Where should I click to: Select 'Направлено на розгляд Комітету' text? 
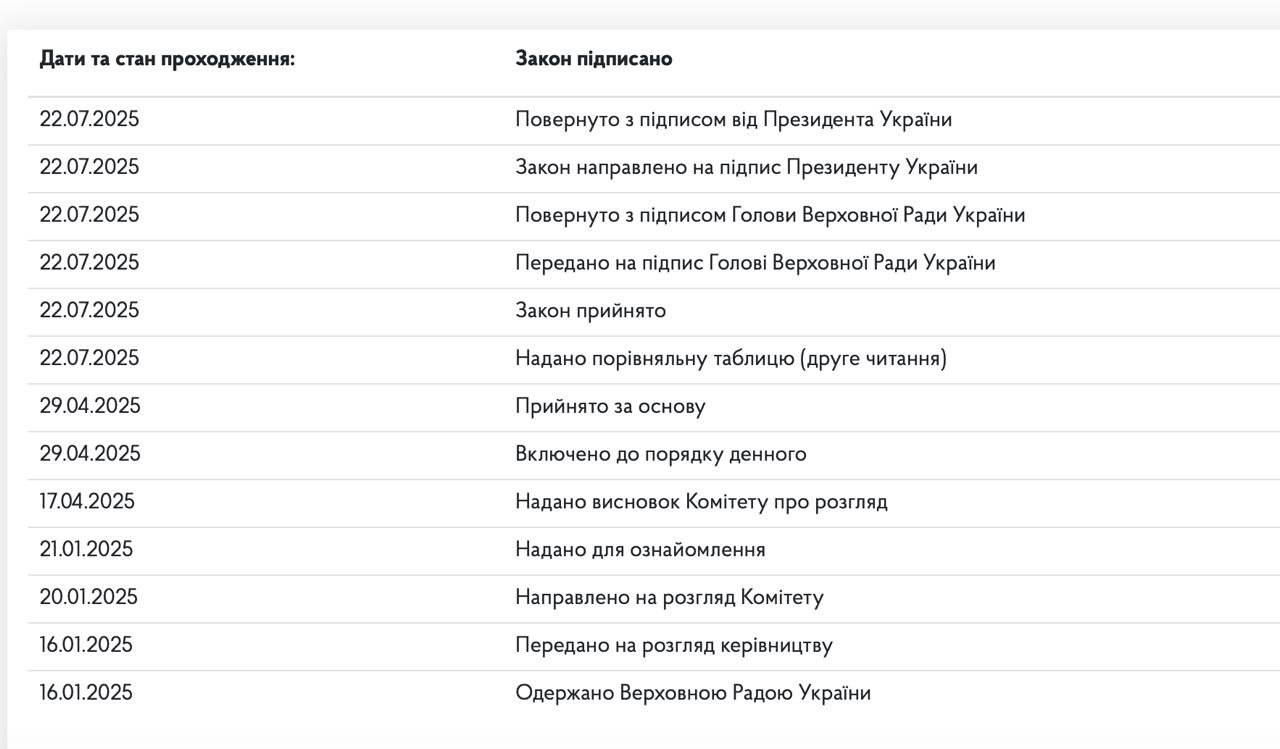[669, 598]
